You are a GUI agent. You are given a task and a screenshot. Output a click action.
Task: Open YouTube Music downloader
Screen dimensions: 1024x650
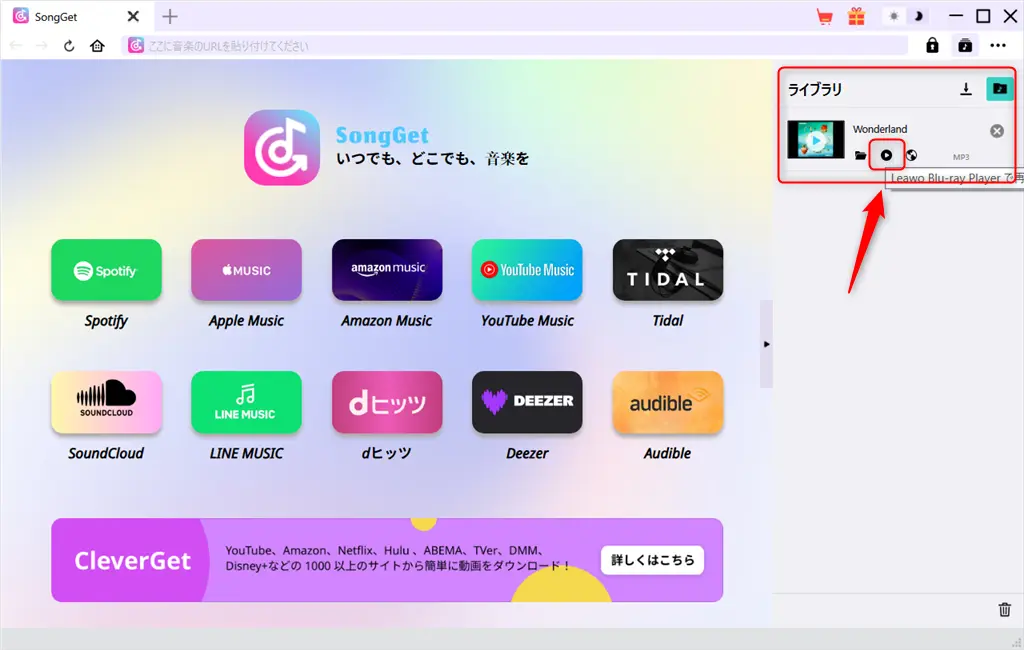(527, 269)
